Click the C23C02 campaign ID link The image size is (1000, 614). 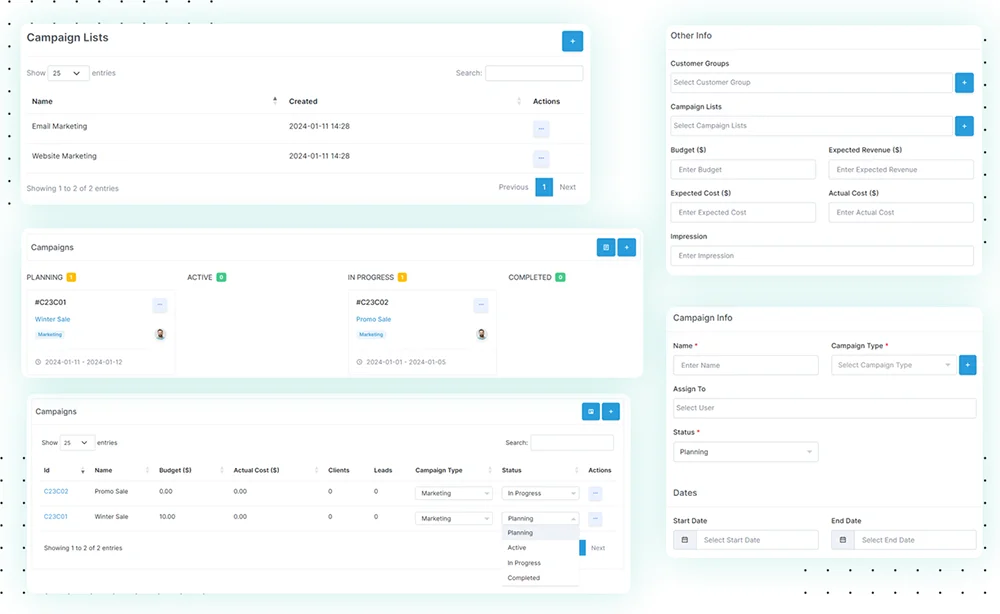pos(56,492)
